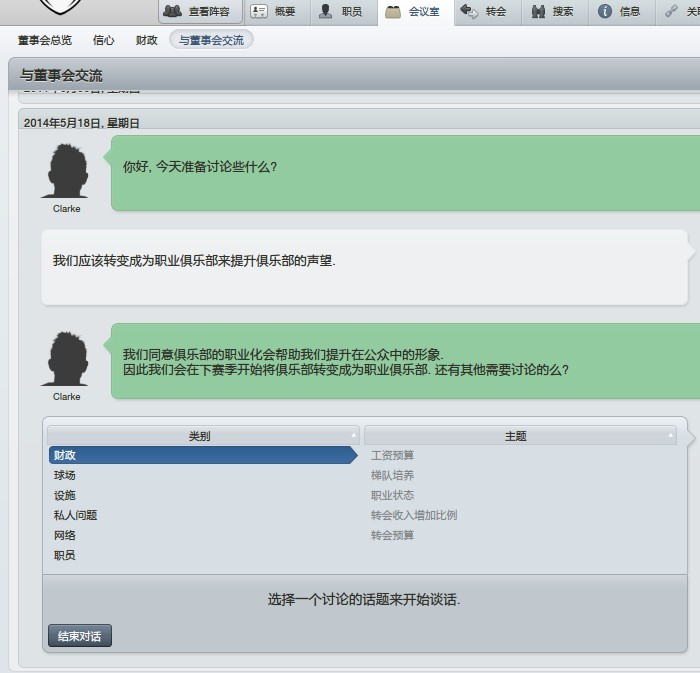Click the squad view people icon
This screenshot has width=700, height=673.
[x=172, y=11]
